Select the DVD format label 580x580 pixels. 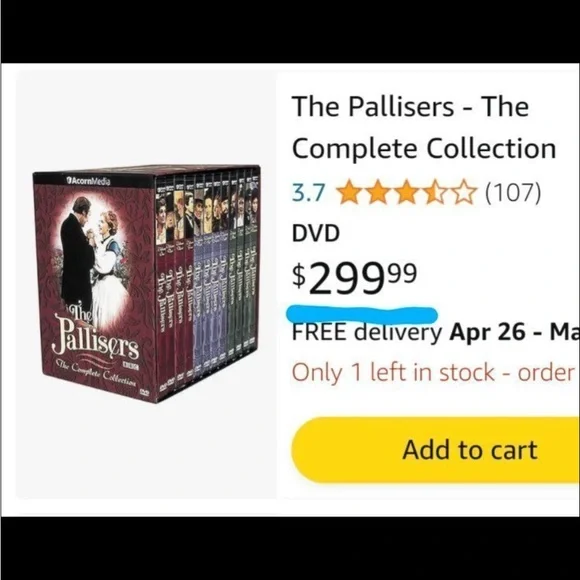tap(316, 233)
